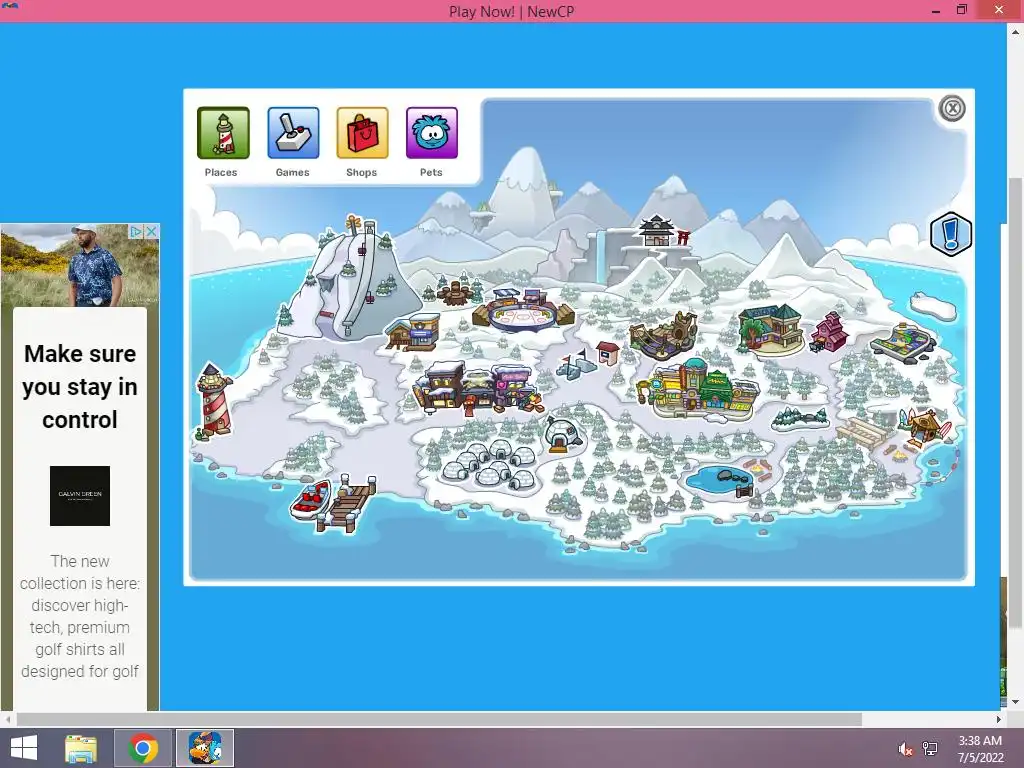
Task: Go to the Iceberg off the coast
Action: 933,306
